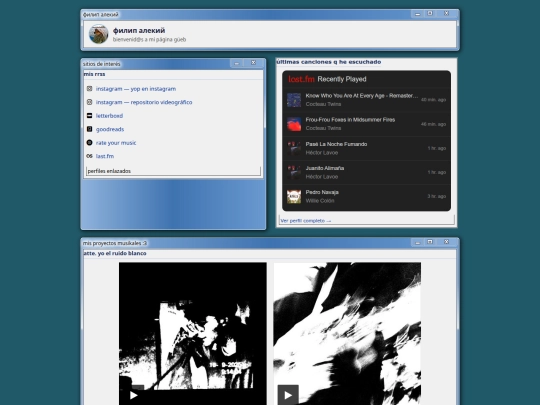Minimize the филип алекий header window
This screenshot has width=540, height=405.
[417, 14]
